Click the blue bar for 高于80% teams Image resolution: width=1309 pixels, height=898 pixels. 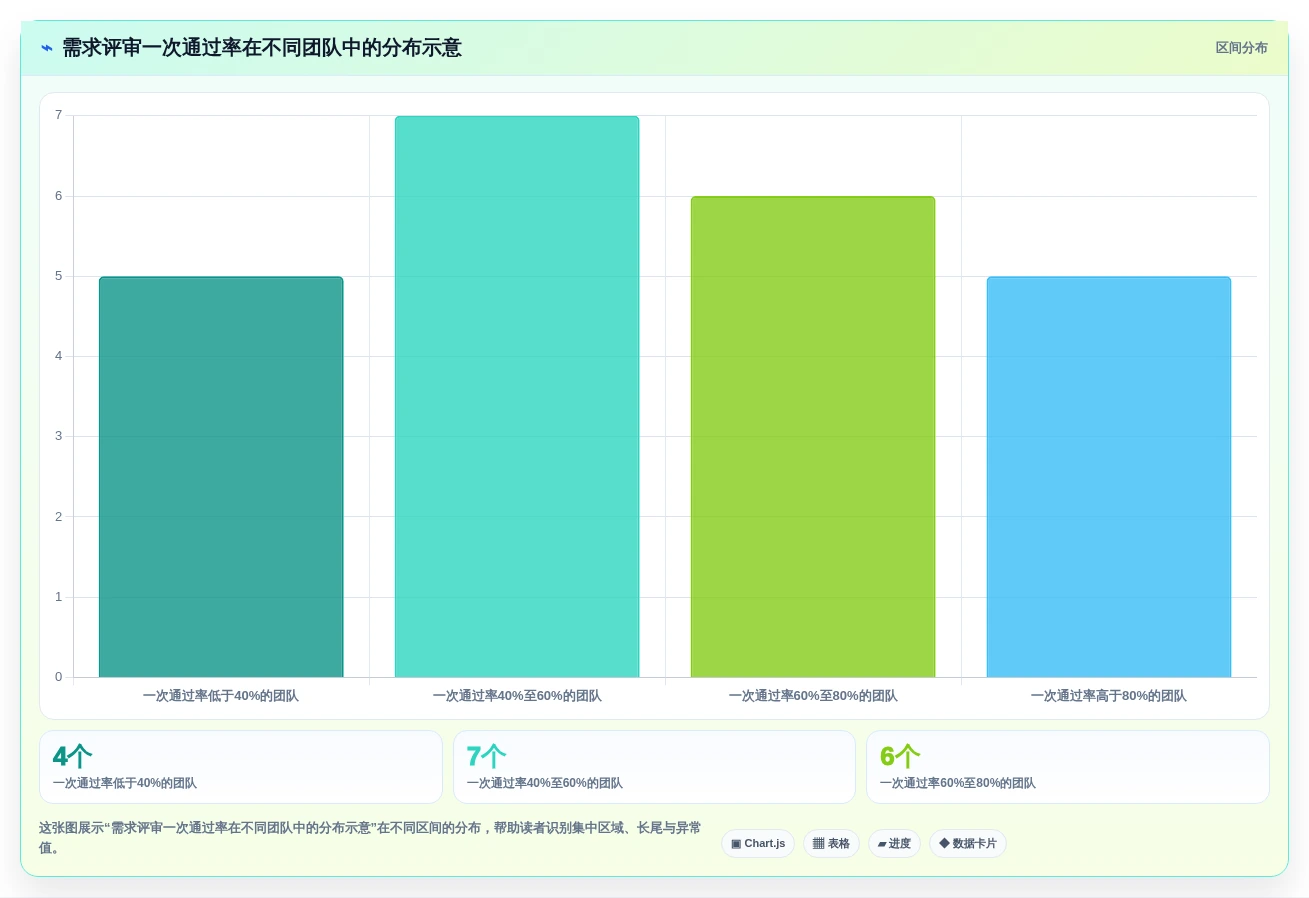pyautogui.click(x=1109, y=477)
